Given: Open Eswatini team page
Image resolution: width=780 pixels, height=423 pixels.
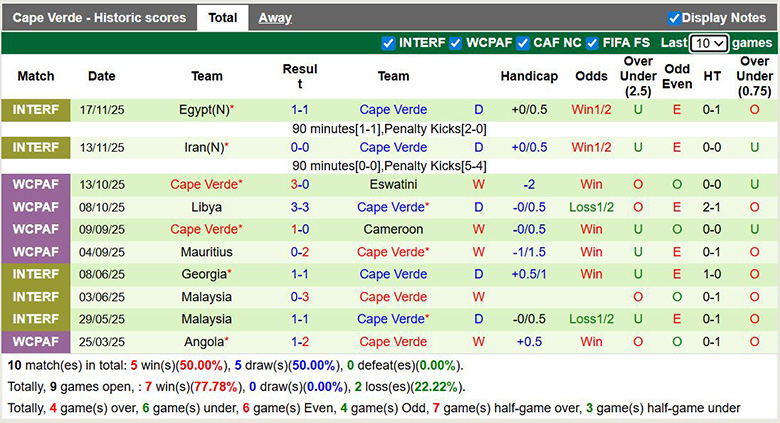Looking at the screenshot, I should pos(393,185).
